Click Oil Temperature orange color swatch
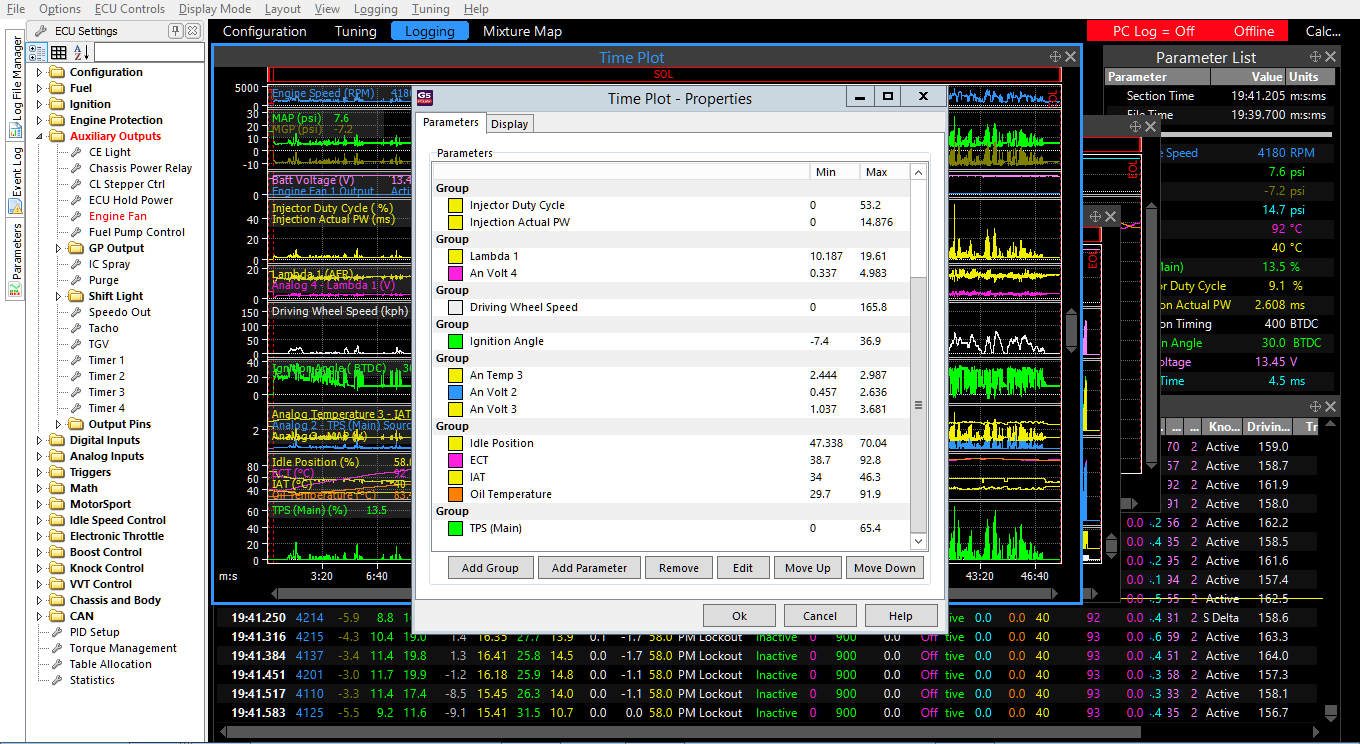This screenshot has width=1360, height=744. point(455,494)
